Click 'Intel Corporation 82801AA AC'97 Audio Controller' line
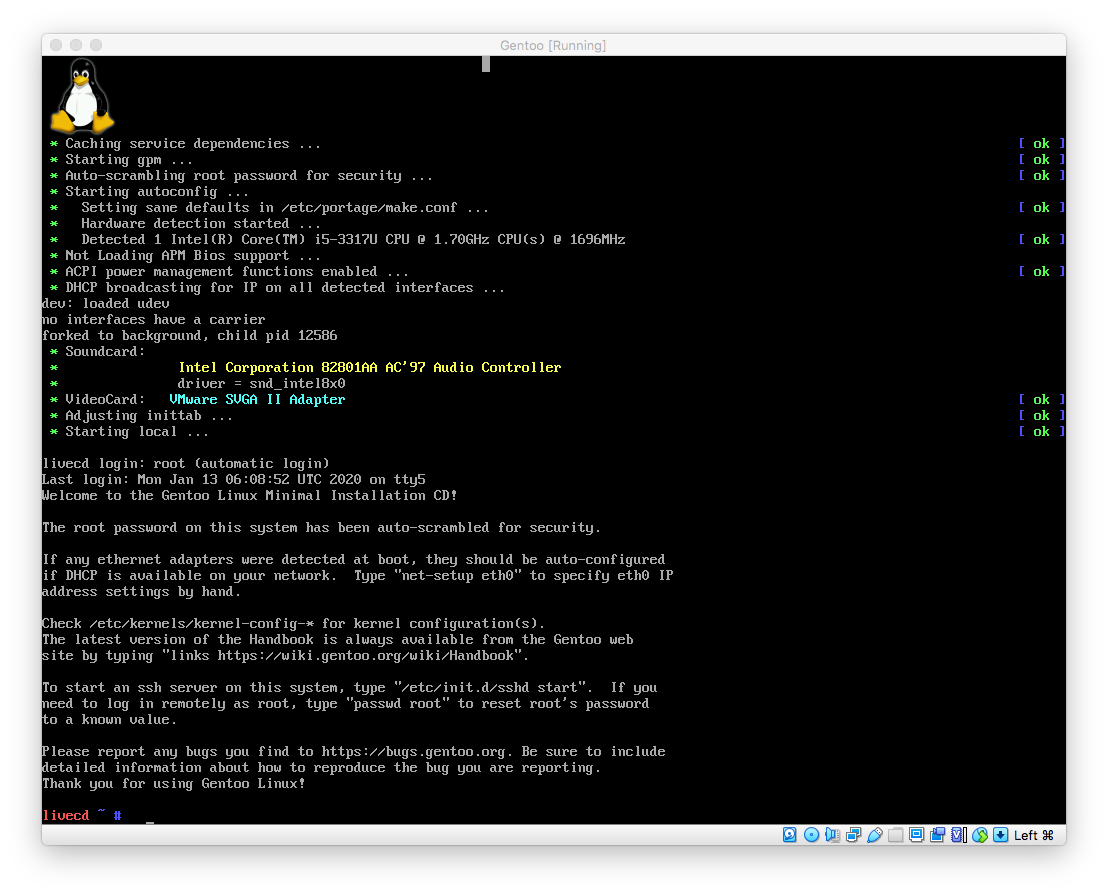This screenshot has width=1108, height=895. [370, 367]
